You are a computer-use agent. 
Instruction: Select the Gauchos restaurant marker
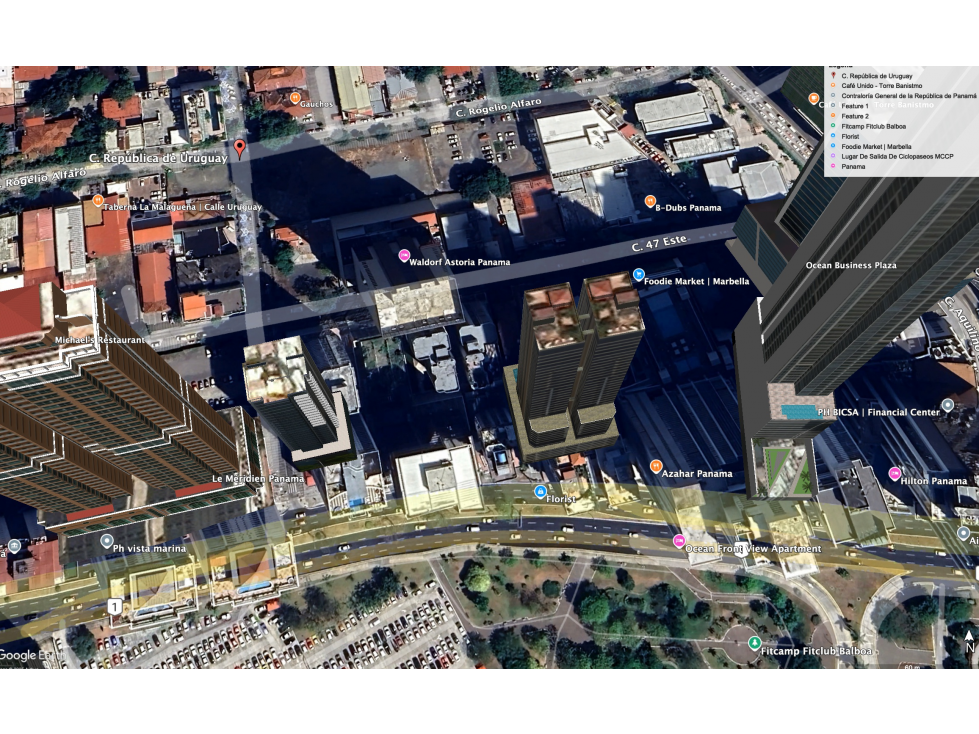(x=295, y=97)
